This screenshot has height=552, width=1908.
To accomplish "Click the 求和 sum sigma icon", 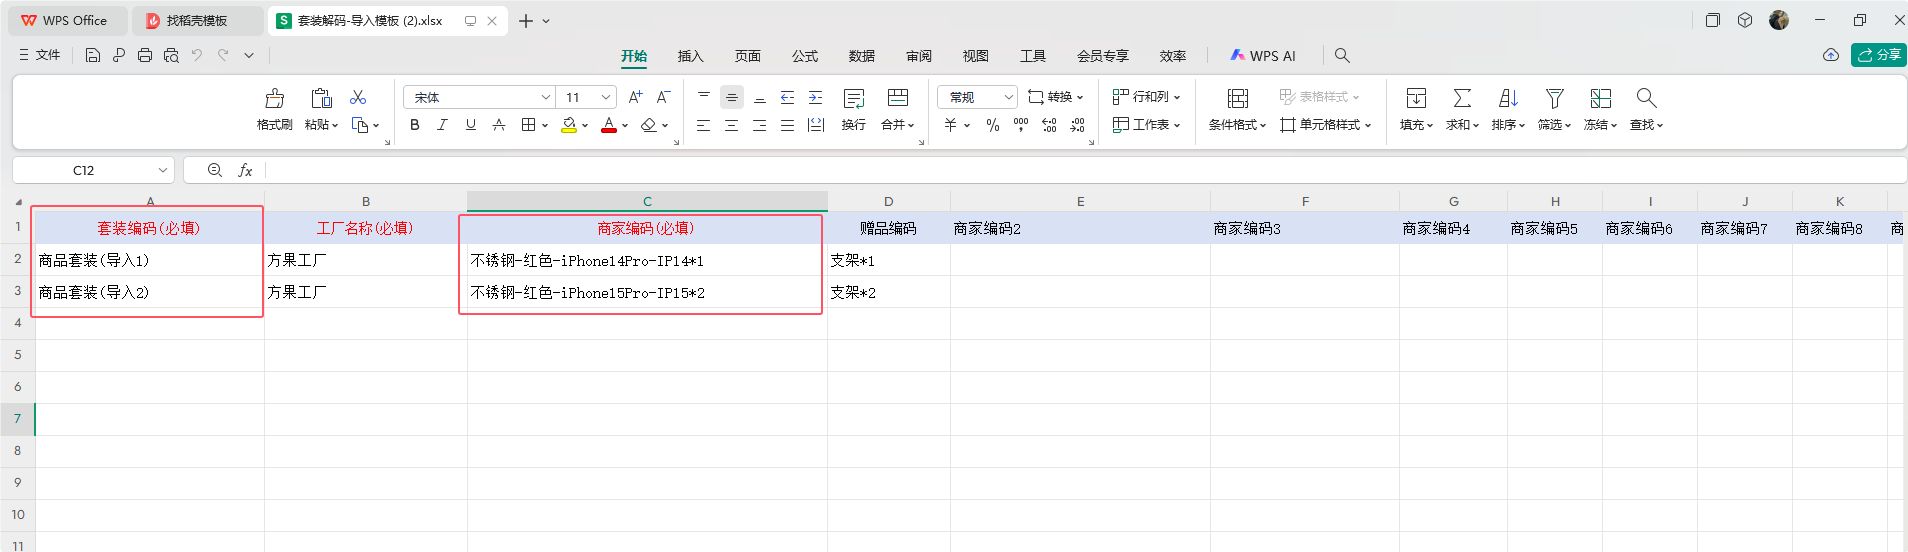I will coord(1462,98).
